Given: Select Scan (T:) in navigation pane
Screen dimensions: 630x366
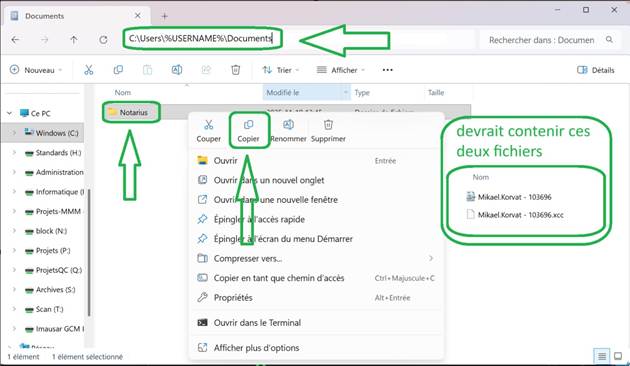Looking at the screenshot, I should pyautogui.click(x=49, y=309).
